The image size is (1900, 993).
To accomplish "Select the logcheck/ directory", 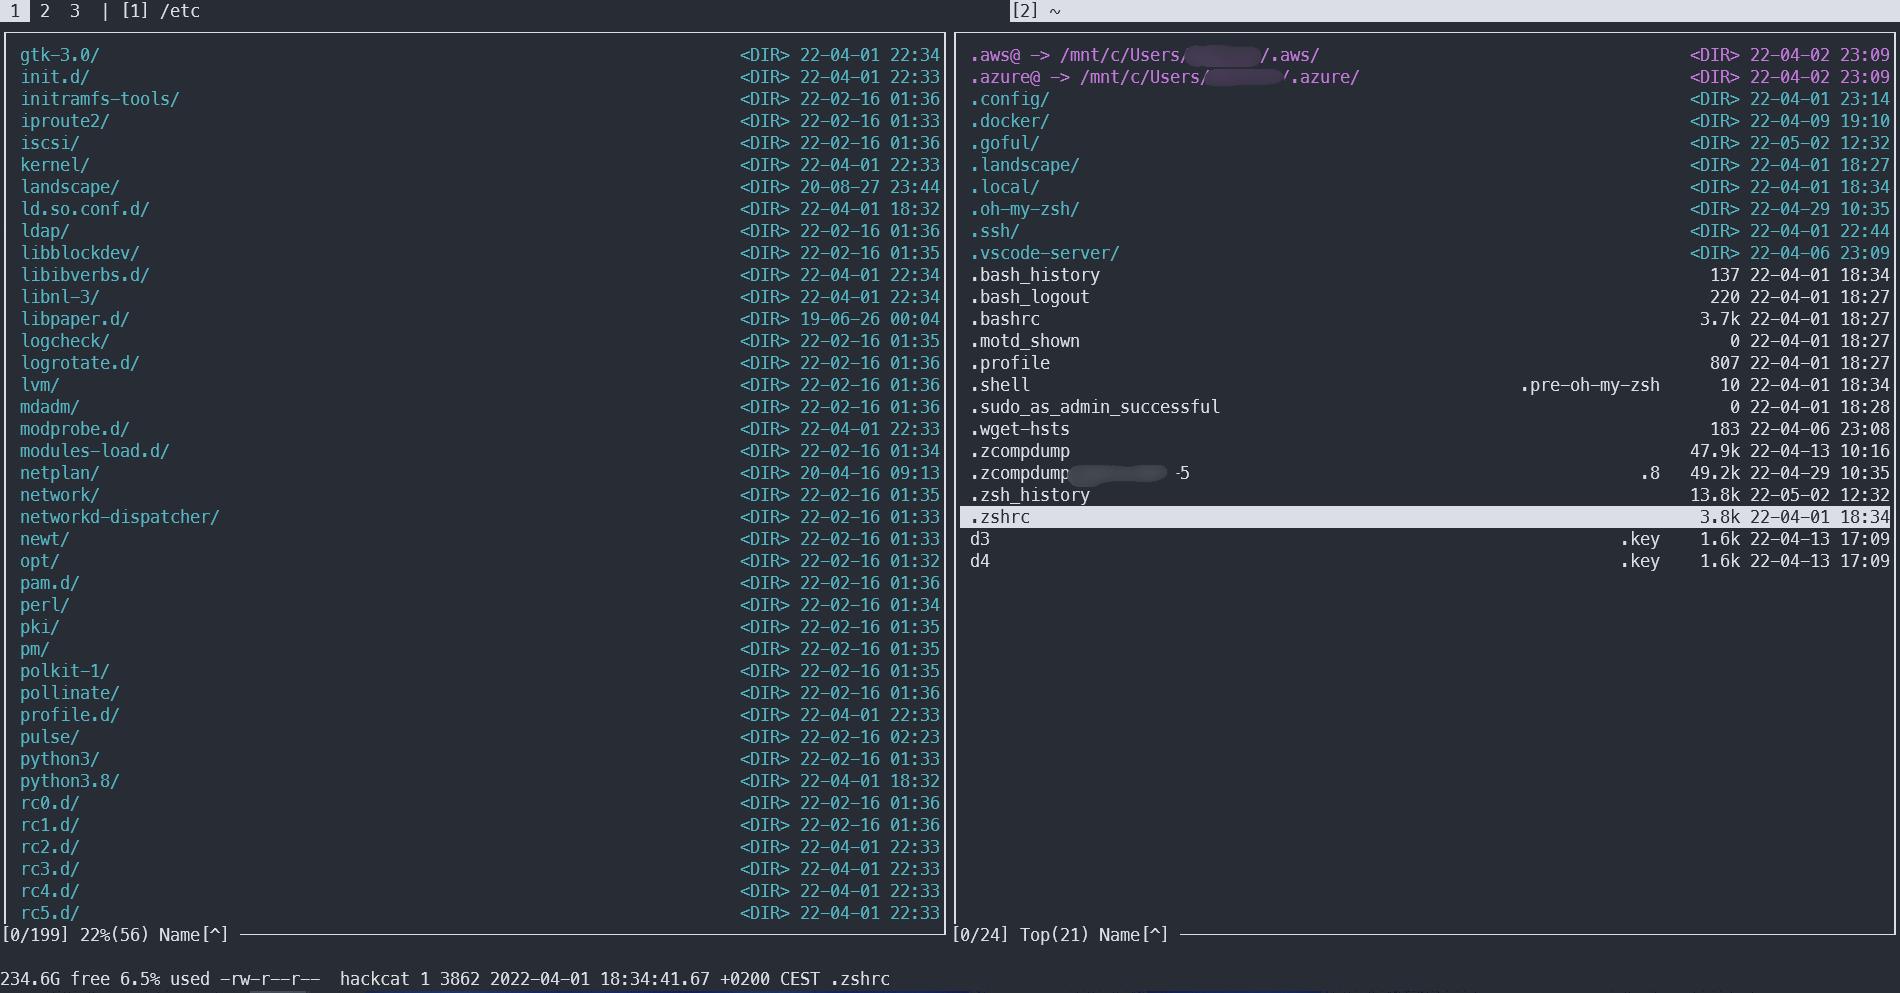I will click(480, 341).
